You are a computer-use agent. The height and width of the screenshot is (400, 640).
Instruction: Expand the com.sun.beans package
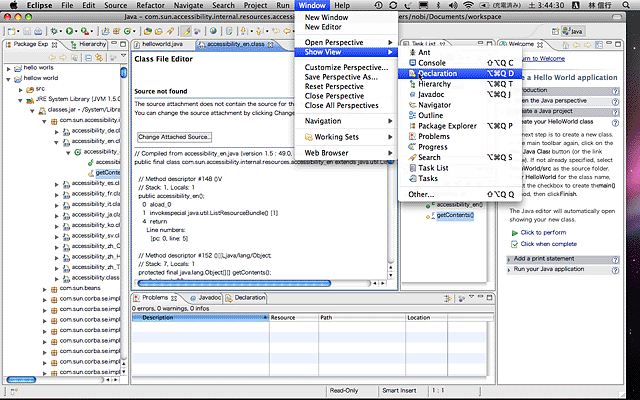pos(44,289)
